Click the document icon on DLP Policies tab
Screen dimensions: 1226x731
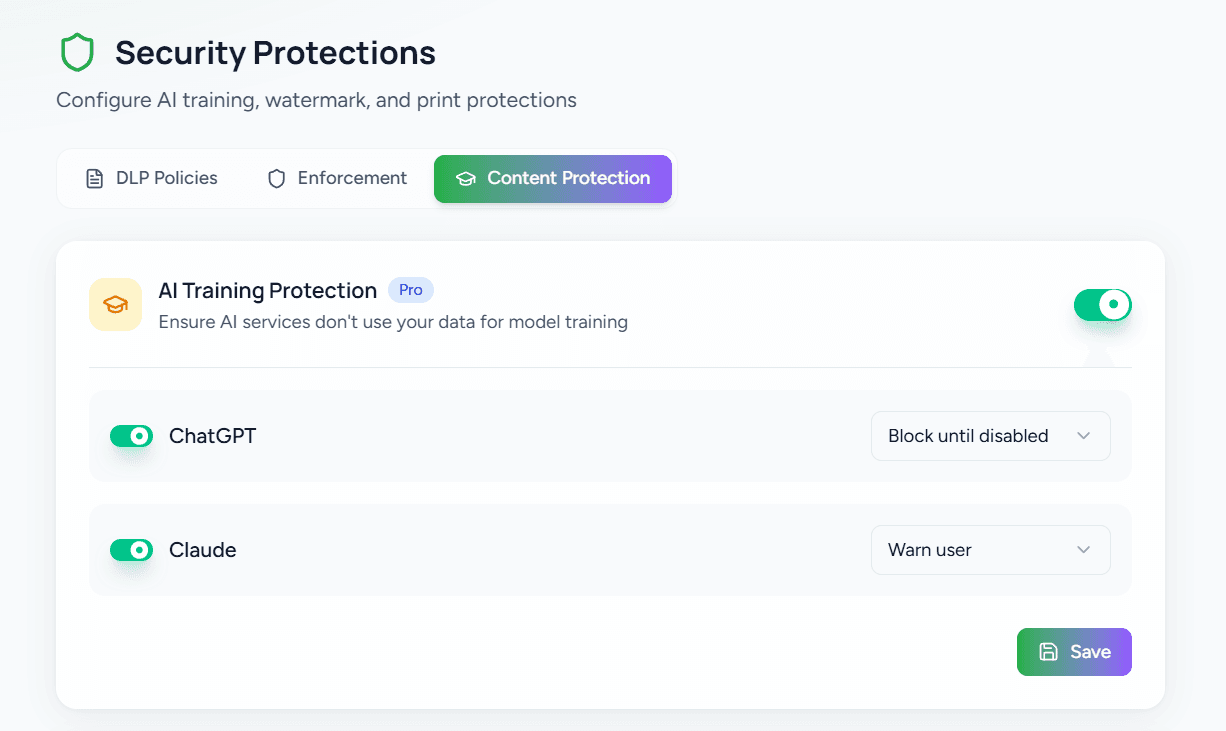point(95,177)
